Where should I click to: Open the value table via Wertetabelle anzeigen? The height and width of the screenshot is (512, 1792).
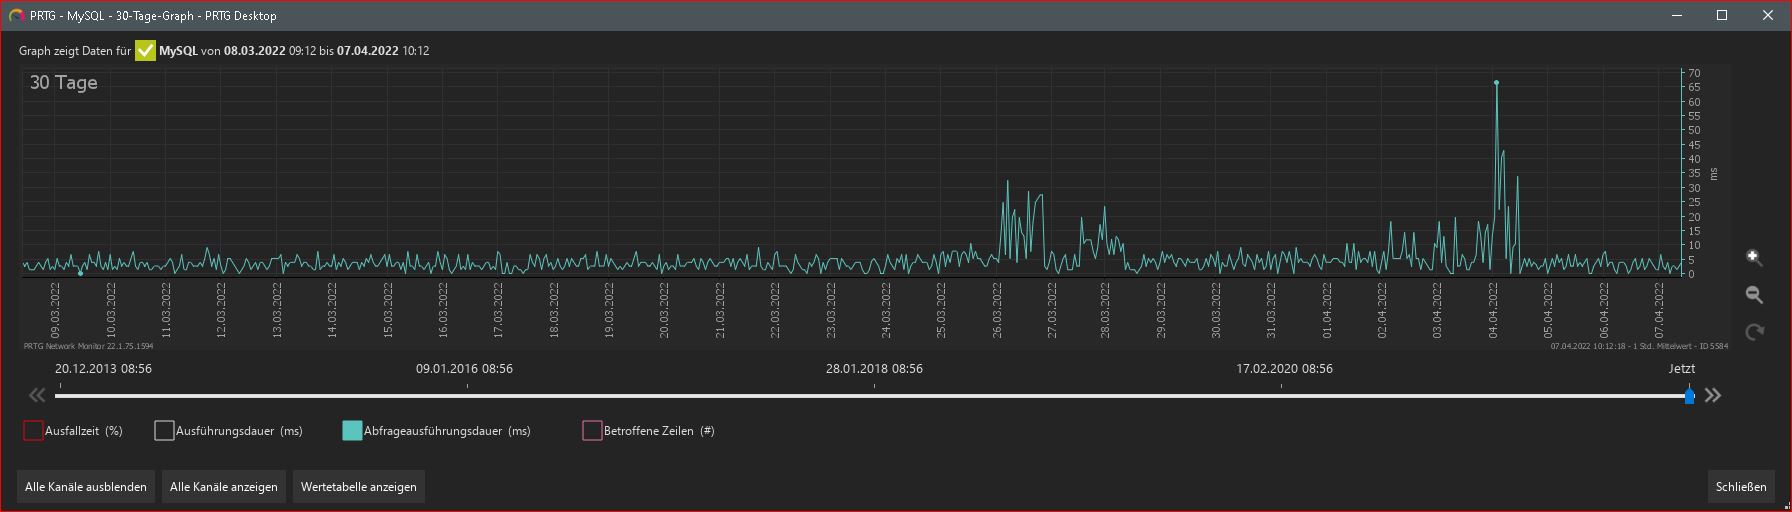click(359, 487)
